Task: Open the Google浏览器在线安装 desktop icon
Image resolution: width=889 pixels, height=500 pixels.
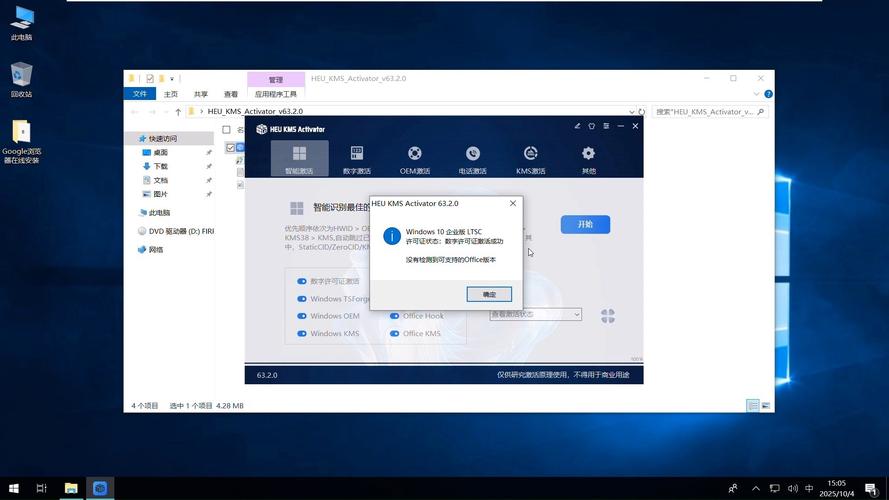Action: (x=21, y=142)
